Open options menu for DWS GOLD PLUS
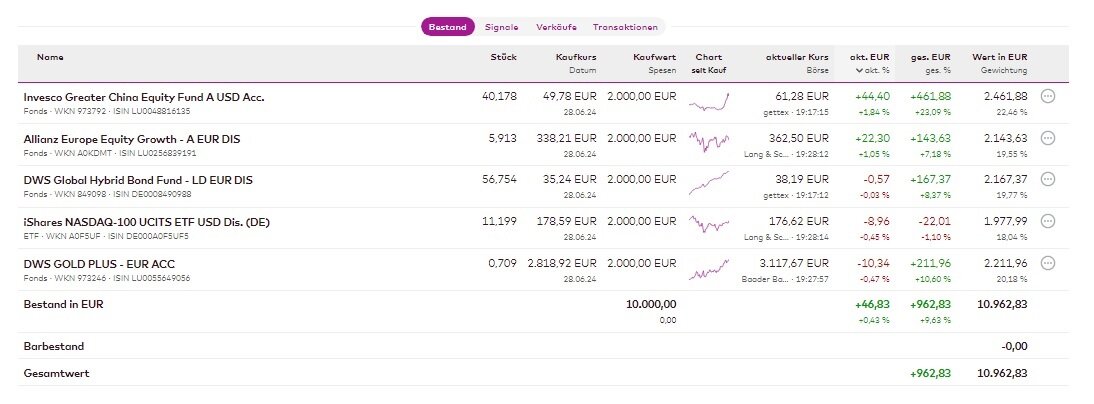 (1048, 263)
